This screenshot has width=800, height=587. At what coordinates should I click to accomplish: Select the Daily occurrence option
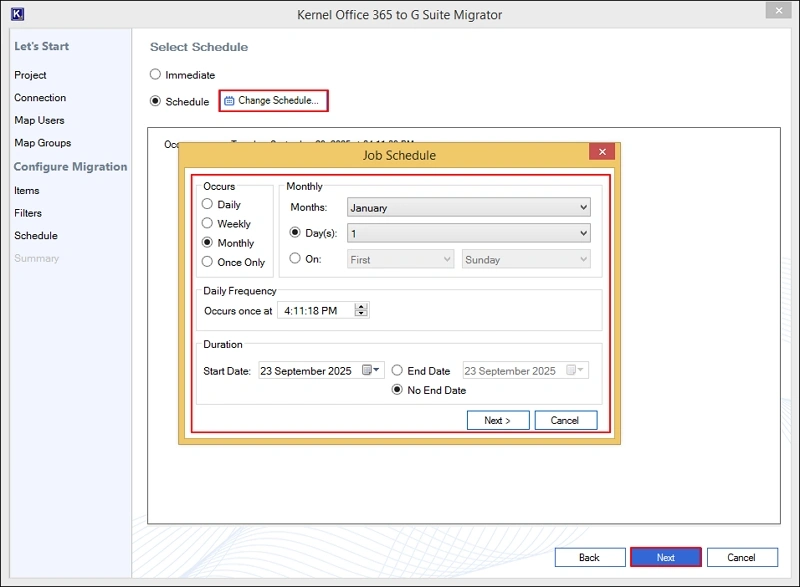tap(208, 204)
